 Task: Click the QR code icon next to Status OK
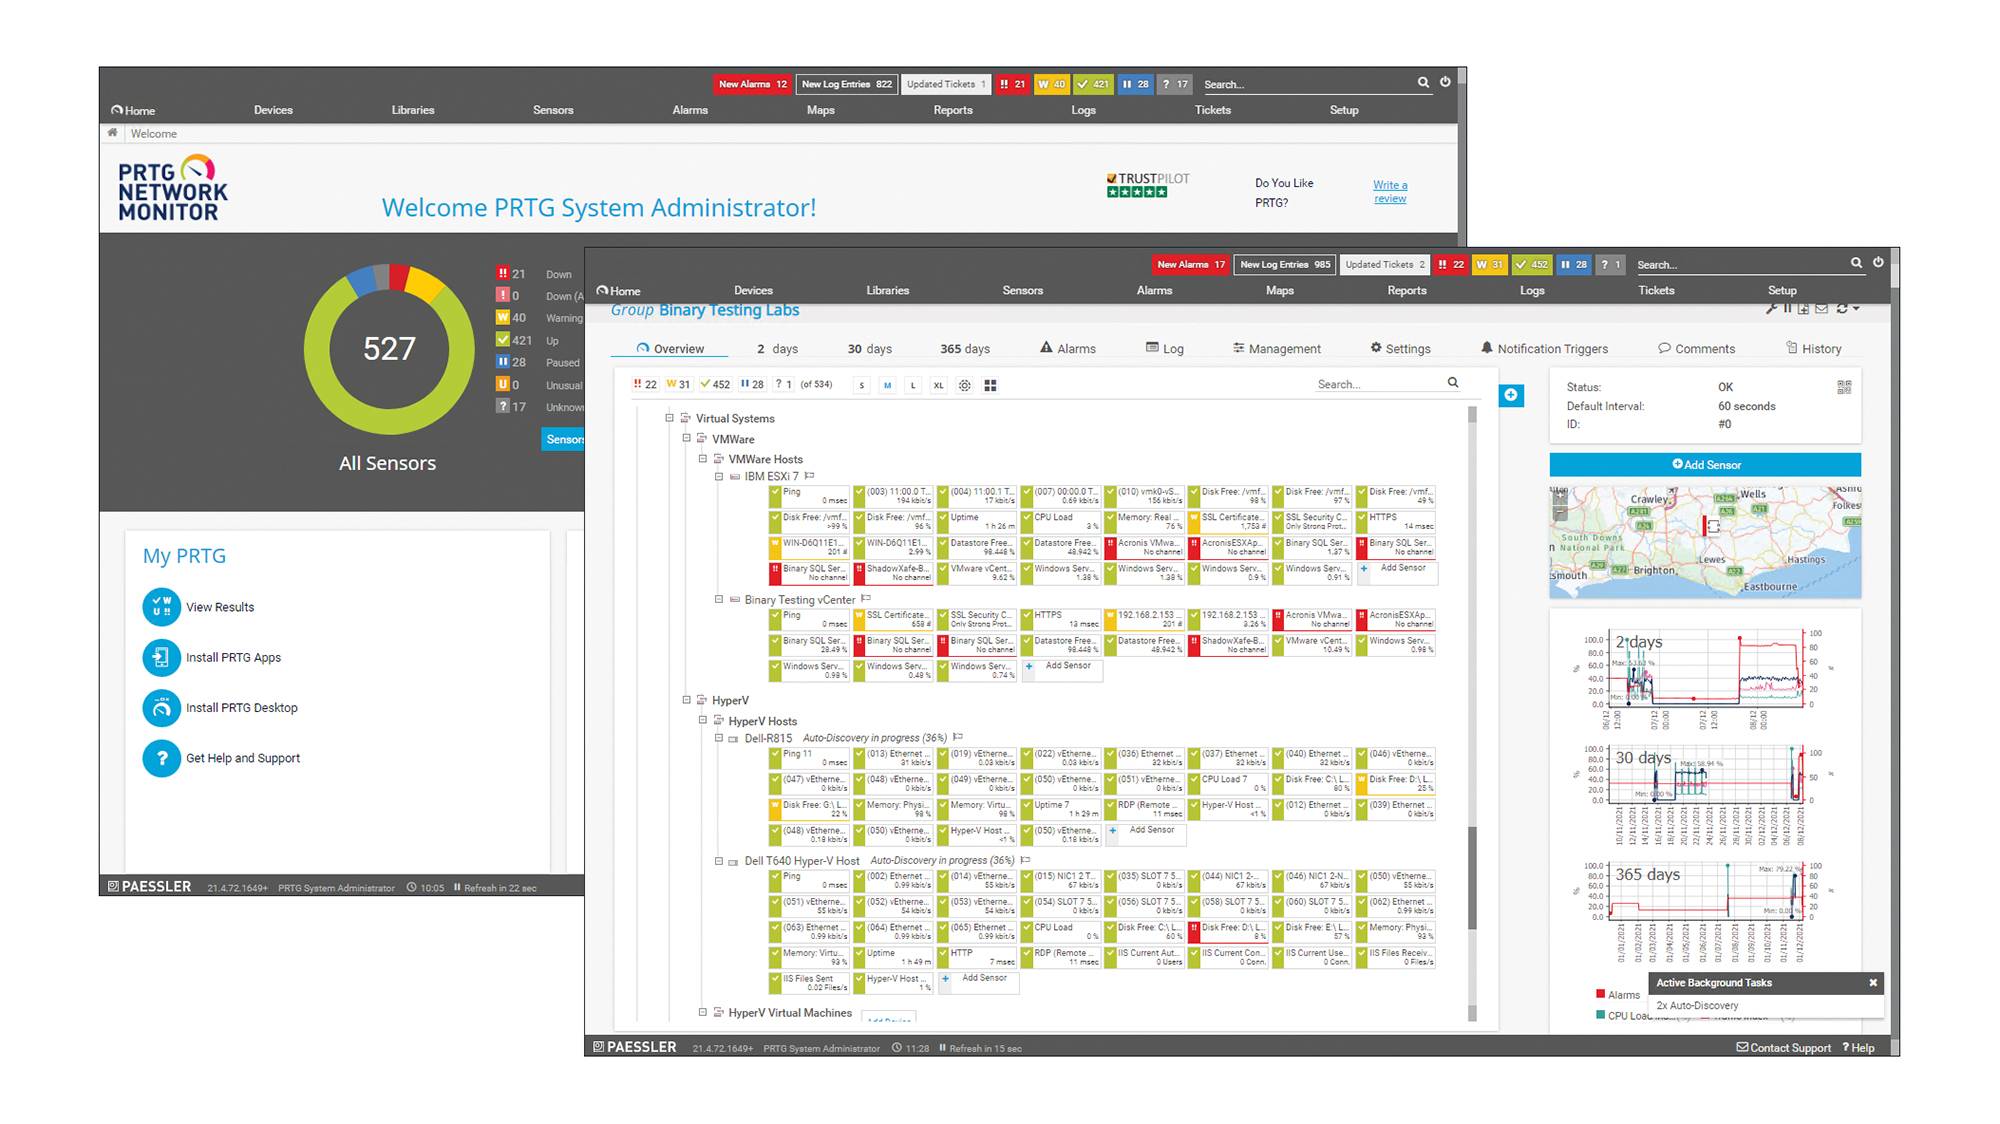[1843, 389]
